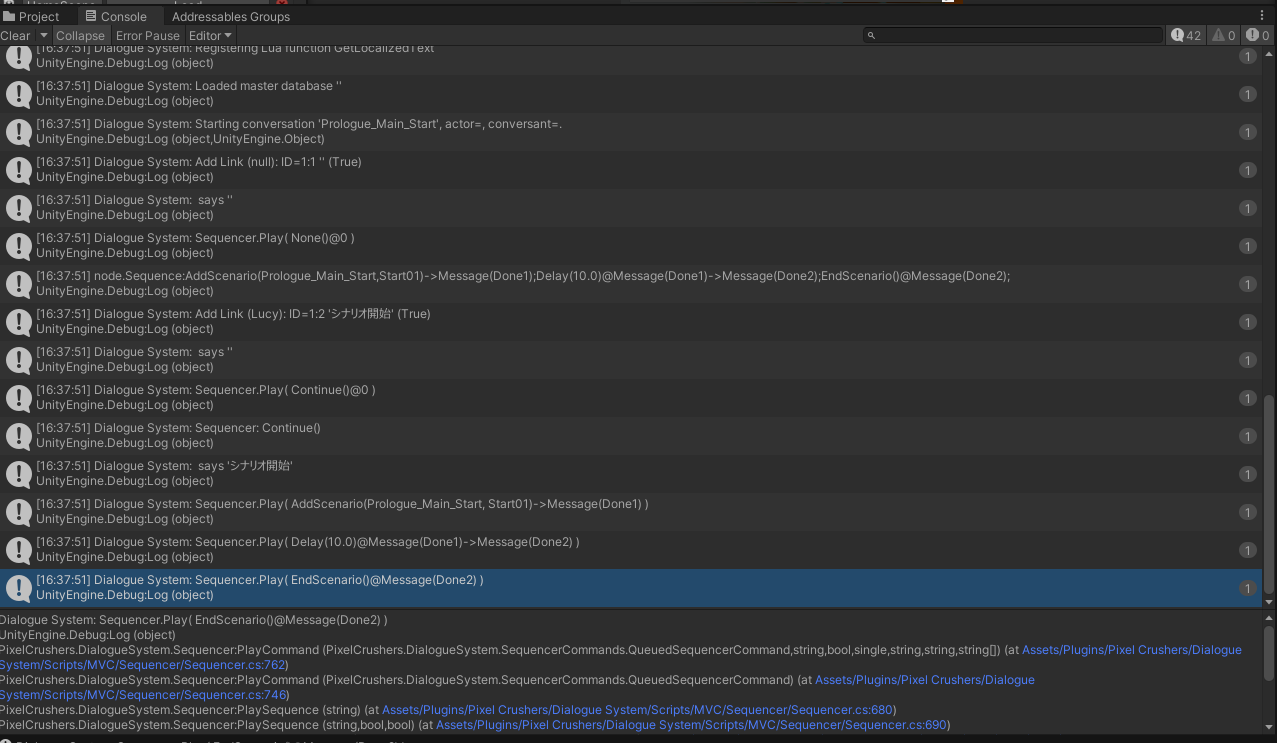Click count badge of 'Delay(10.0)@Message(Done1)' log
The image size is (1277, 743).
(x=1247, y=551)
